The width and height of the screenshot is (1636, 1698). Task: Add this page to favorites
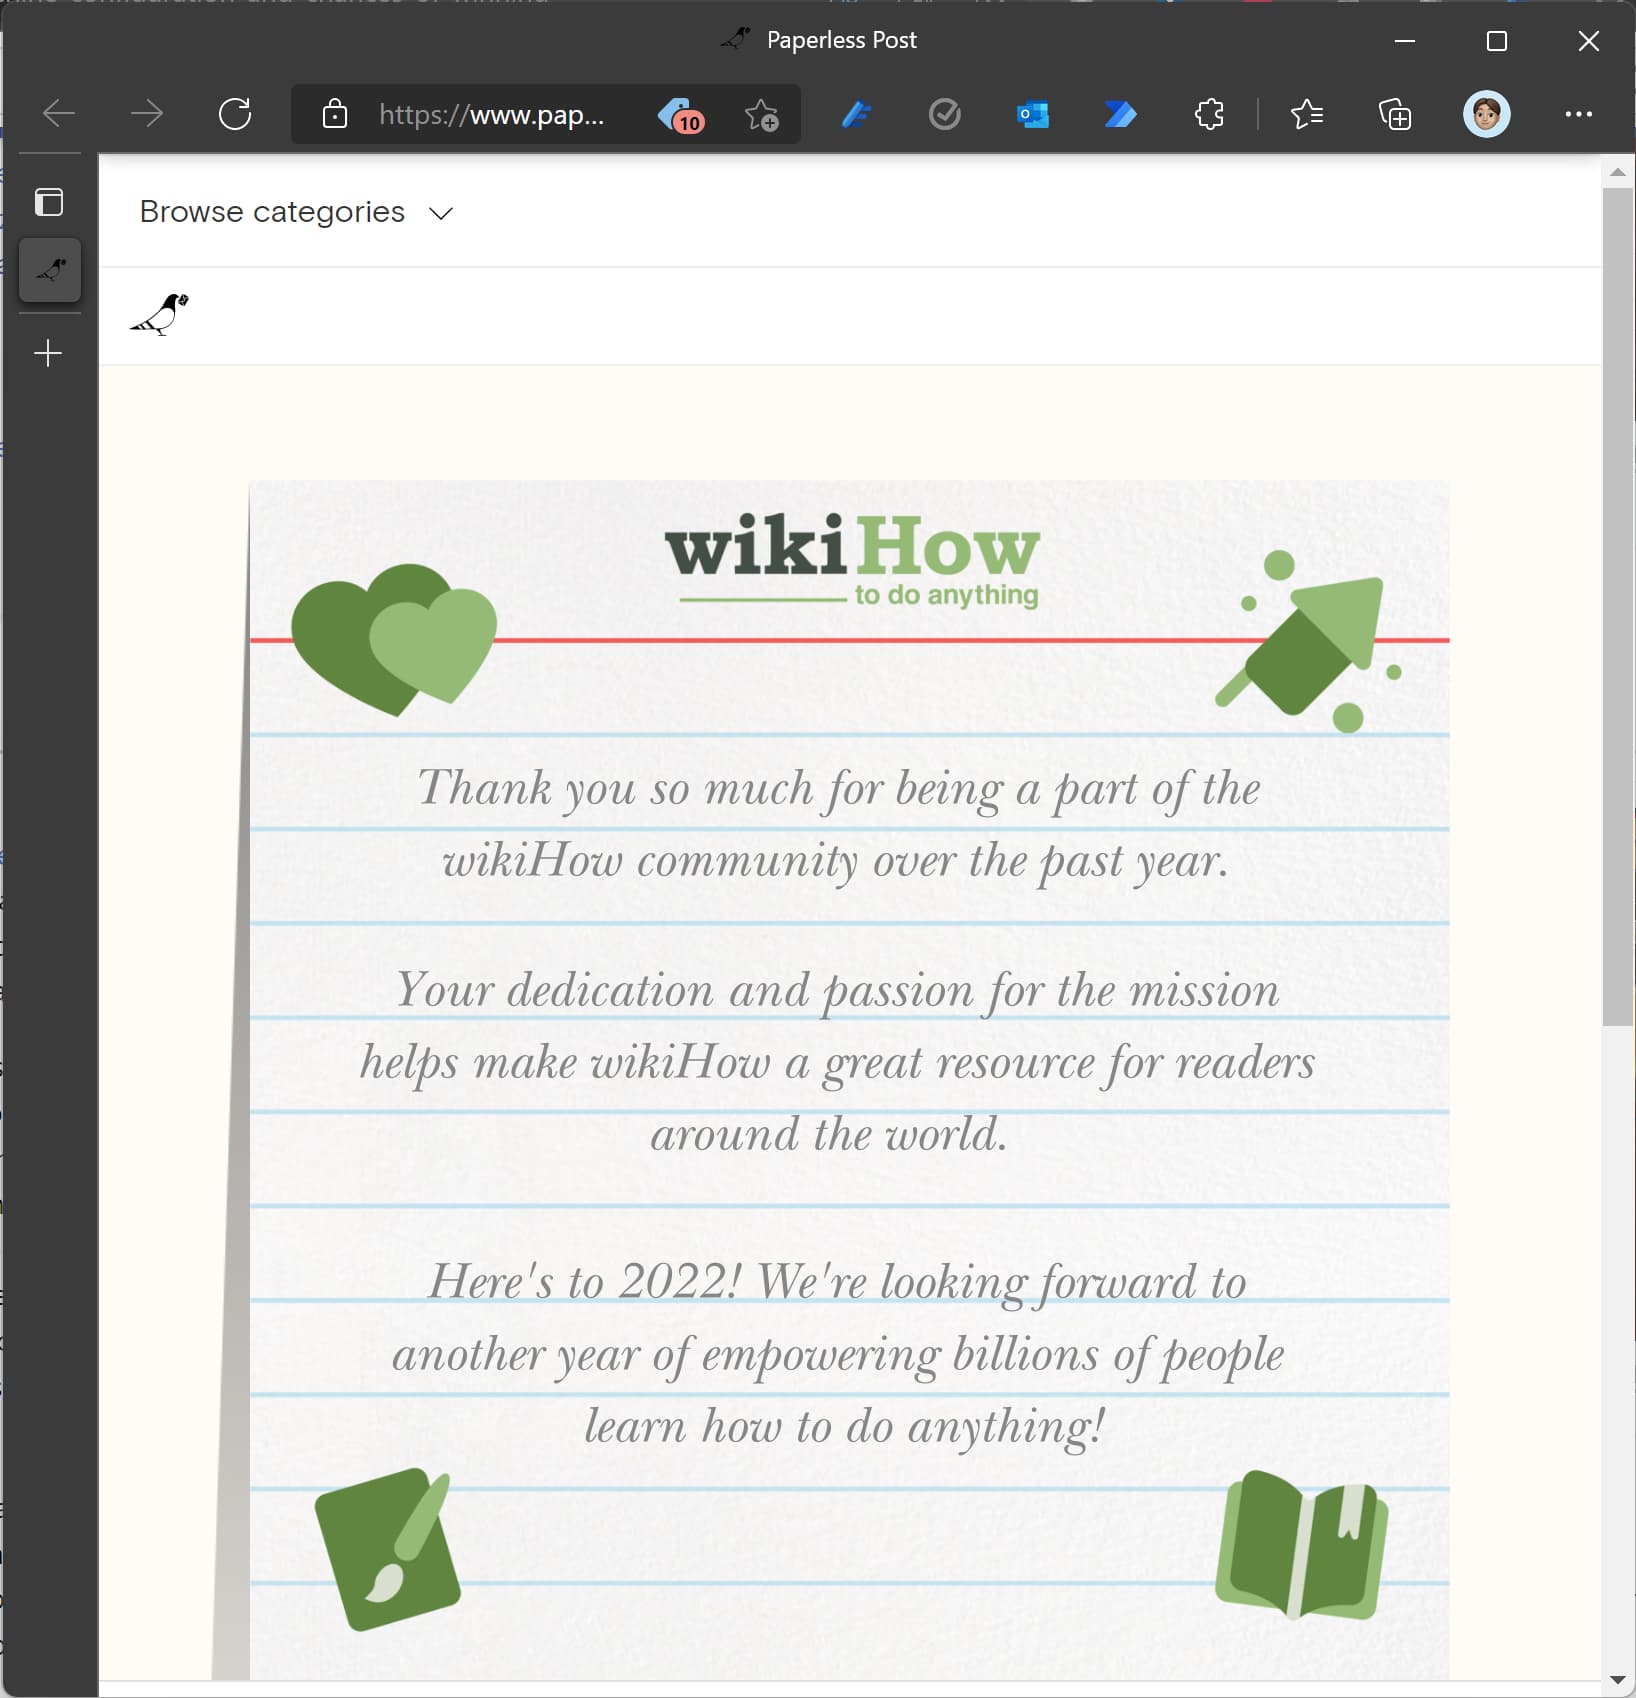(761, 115)
